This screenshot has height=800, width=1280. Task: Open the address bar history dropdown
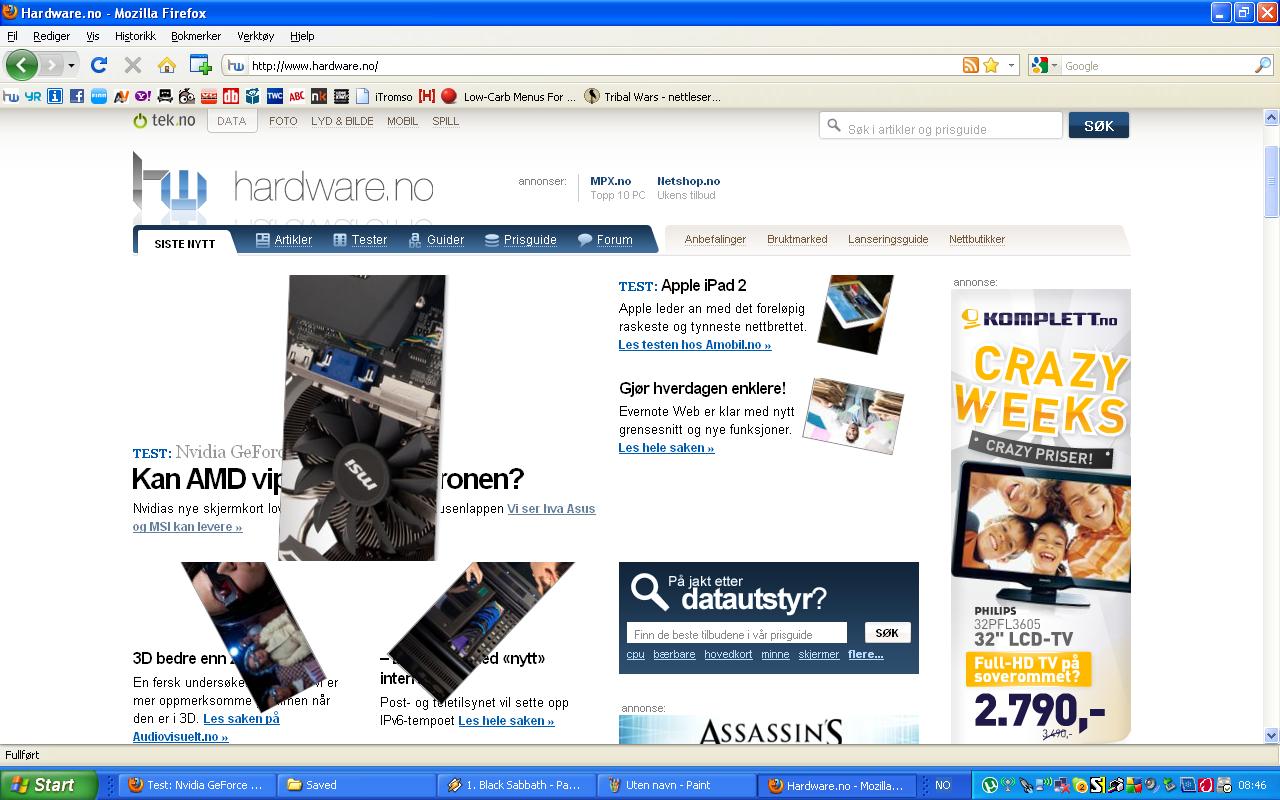pyautogui.click(x=1011, y=66)
